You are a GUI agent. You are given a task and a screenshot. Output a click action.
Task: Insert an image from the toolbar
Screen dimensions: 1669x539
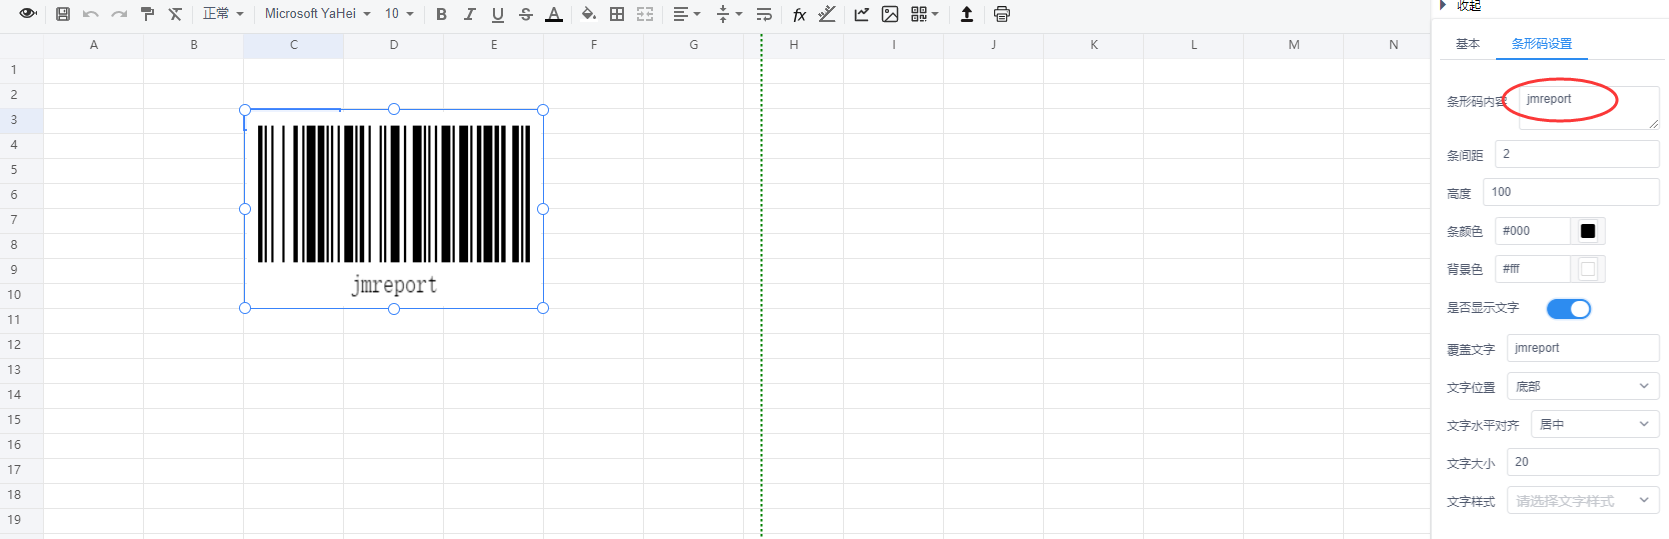coord(890,14)
